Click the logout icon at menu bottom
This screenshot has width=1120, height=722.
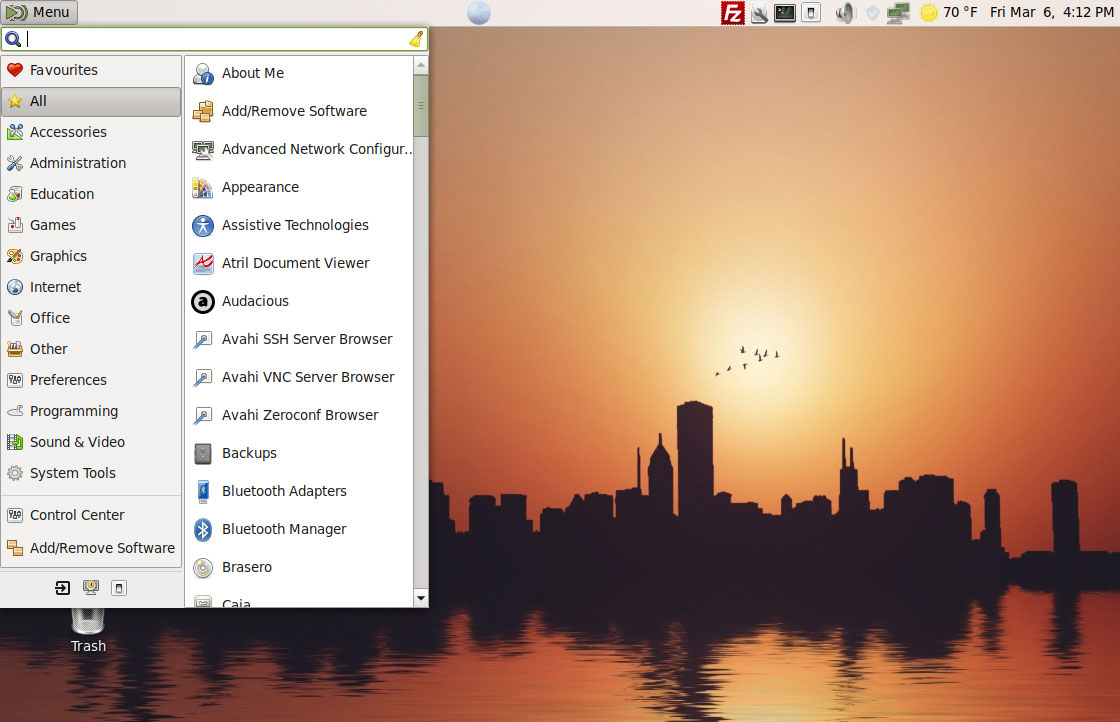coord(63,588)
